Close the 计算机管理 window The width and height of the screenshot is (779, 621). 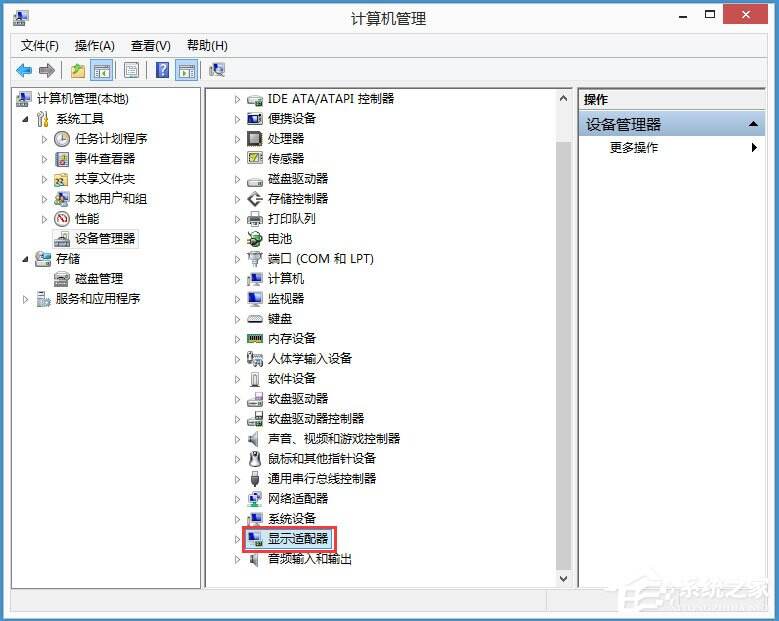pyautogui.click(x=746, y=15)
